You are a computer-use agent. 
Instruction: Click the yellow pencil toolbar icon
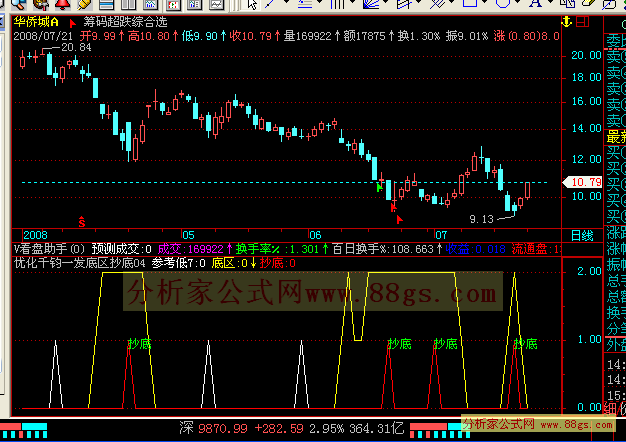pyautogui.click(x=85, y=4)
